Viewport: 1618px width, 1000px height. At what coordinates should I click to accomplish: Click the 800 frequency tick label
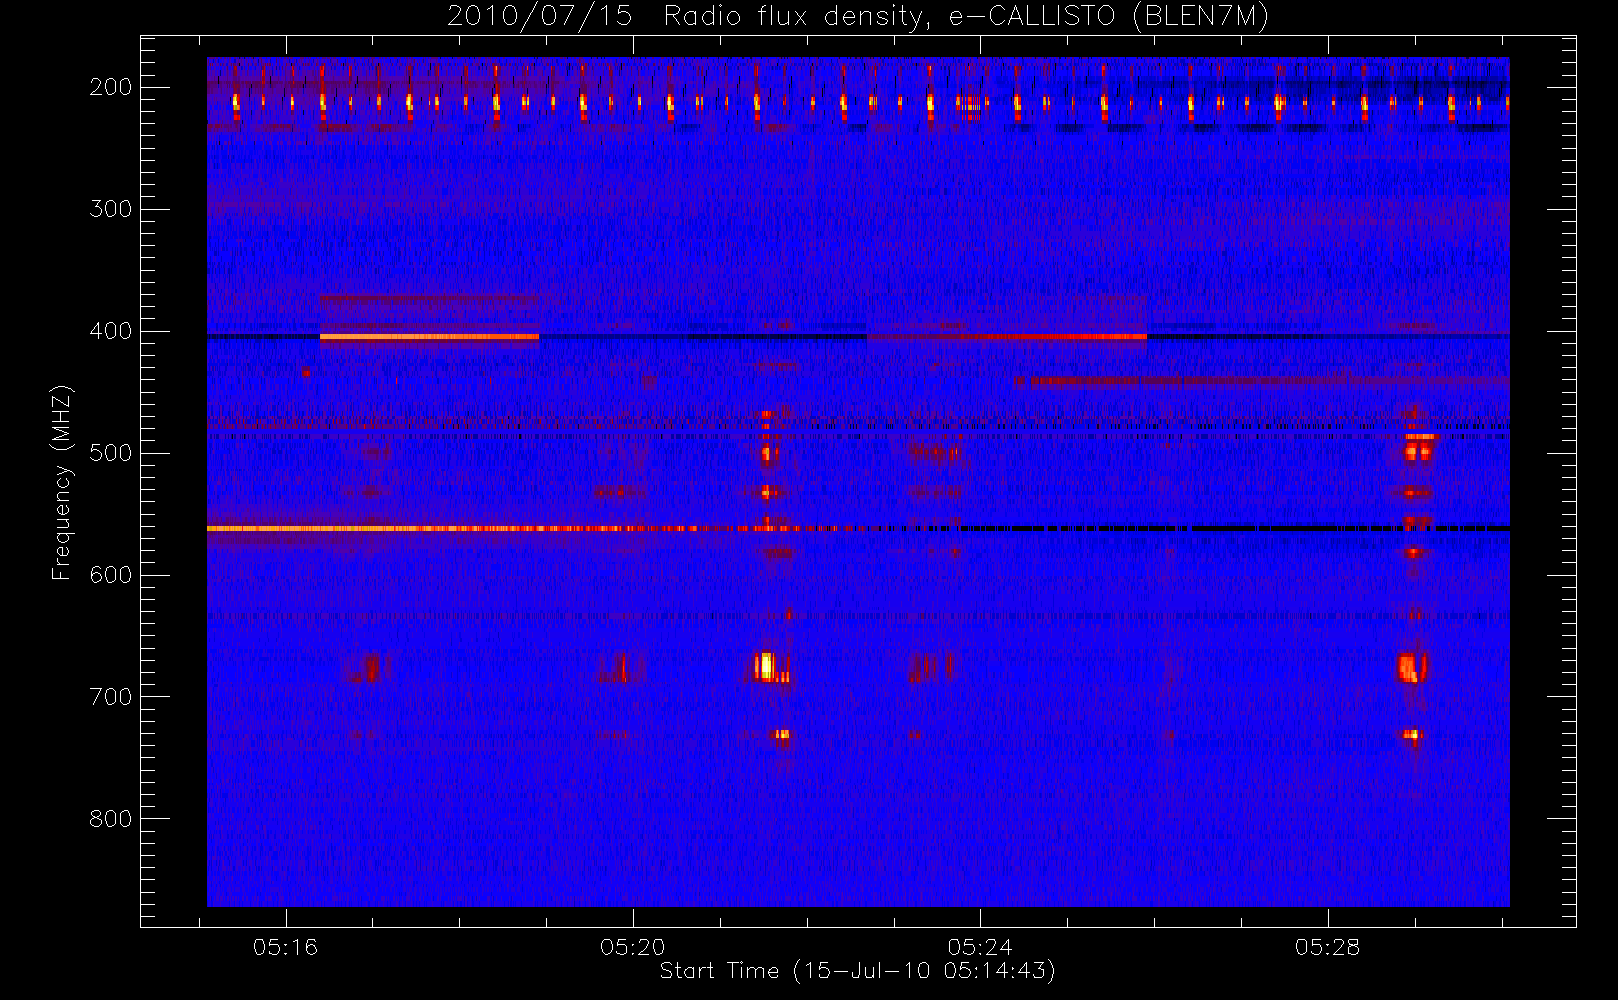pyautogui.click(x=111, y=819)
